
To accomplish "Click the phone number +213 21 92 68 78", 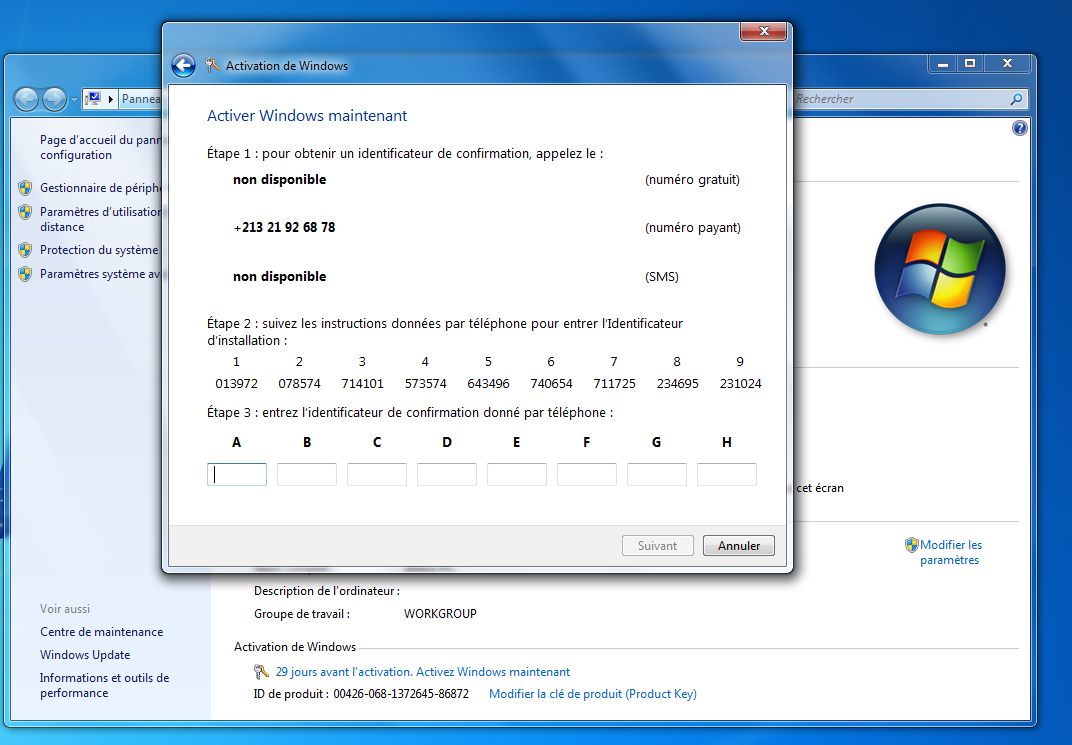I will [x=284, y=228].
